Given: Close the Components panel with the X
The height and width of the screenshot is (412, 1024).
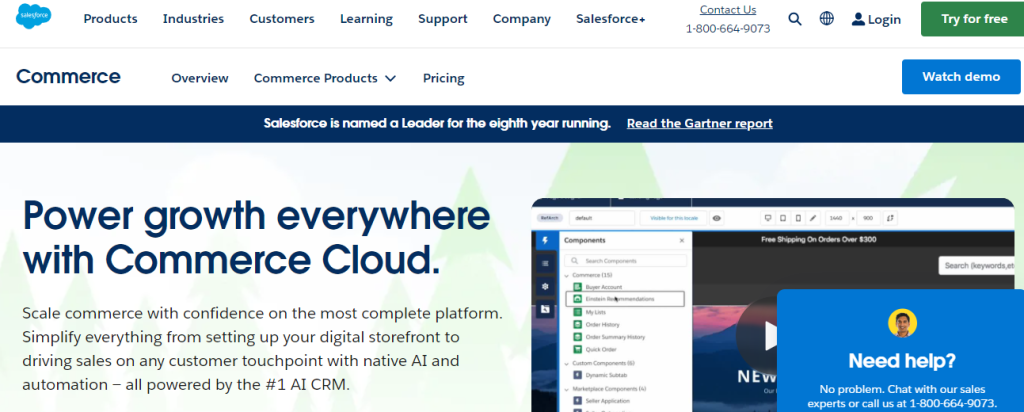Looking at the screenshot, I should (682, 240).
